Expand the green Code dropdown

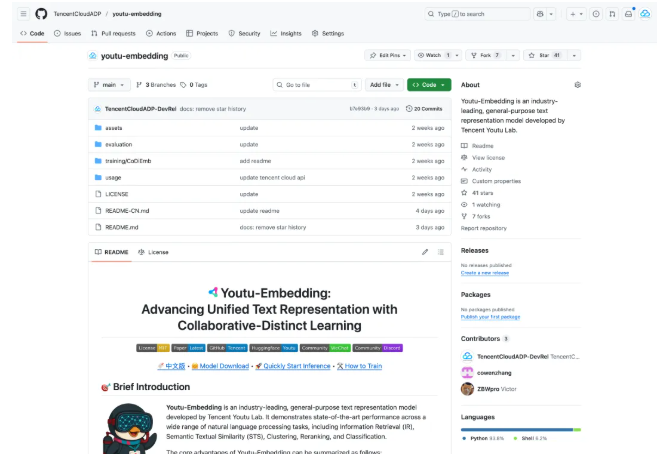click(x=428, y=85)
